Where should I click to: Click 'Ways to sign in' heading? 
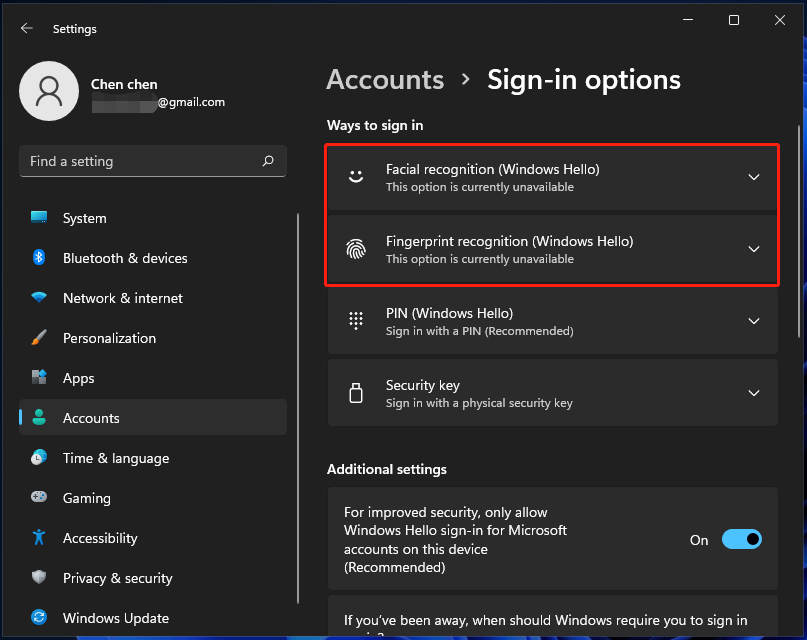point(375,126)
